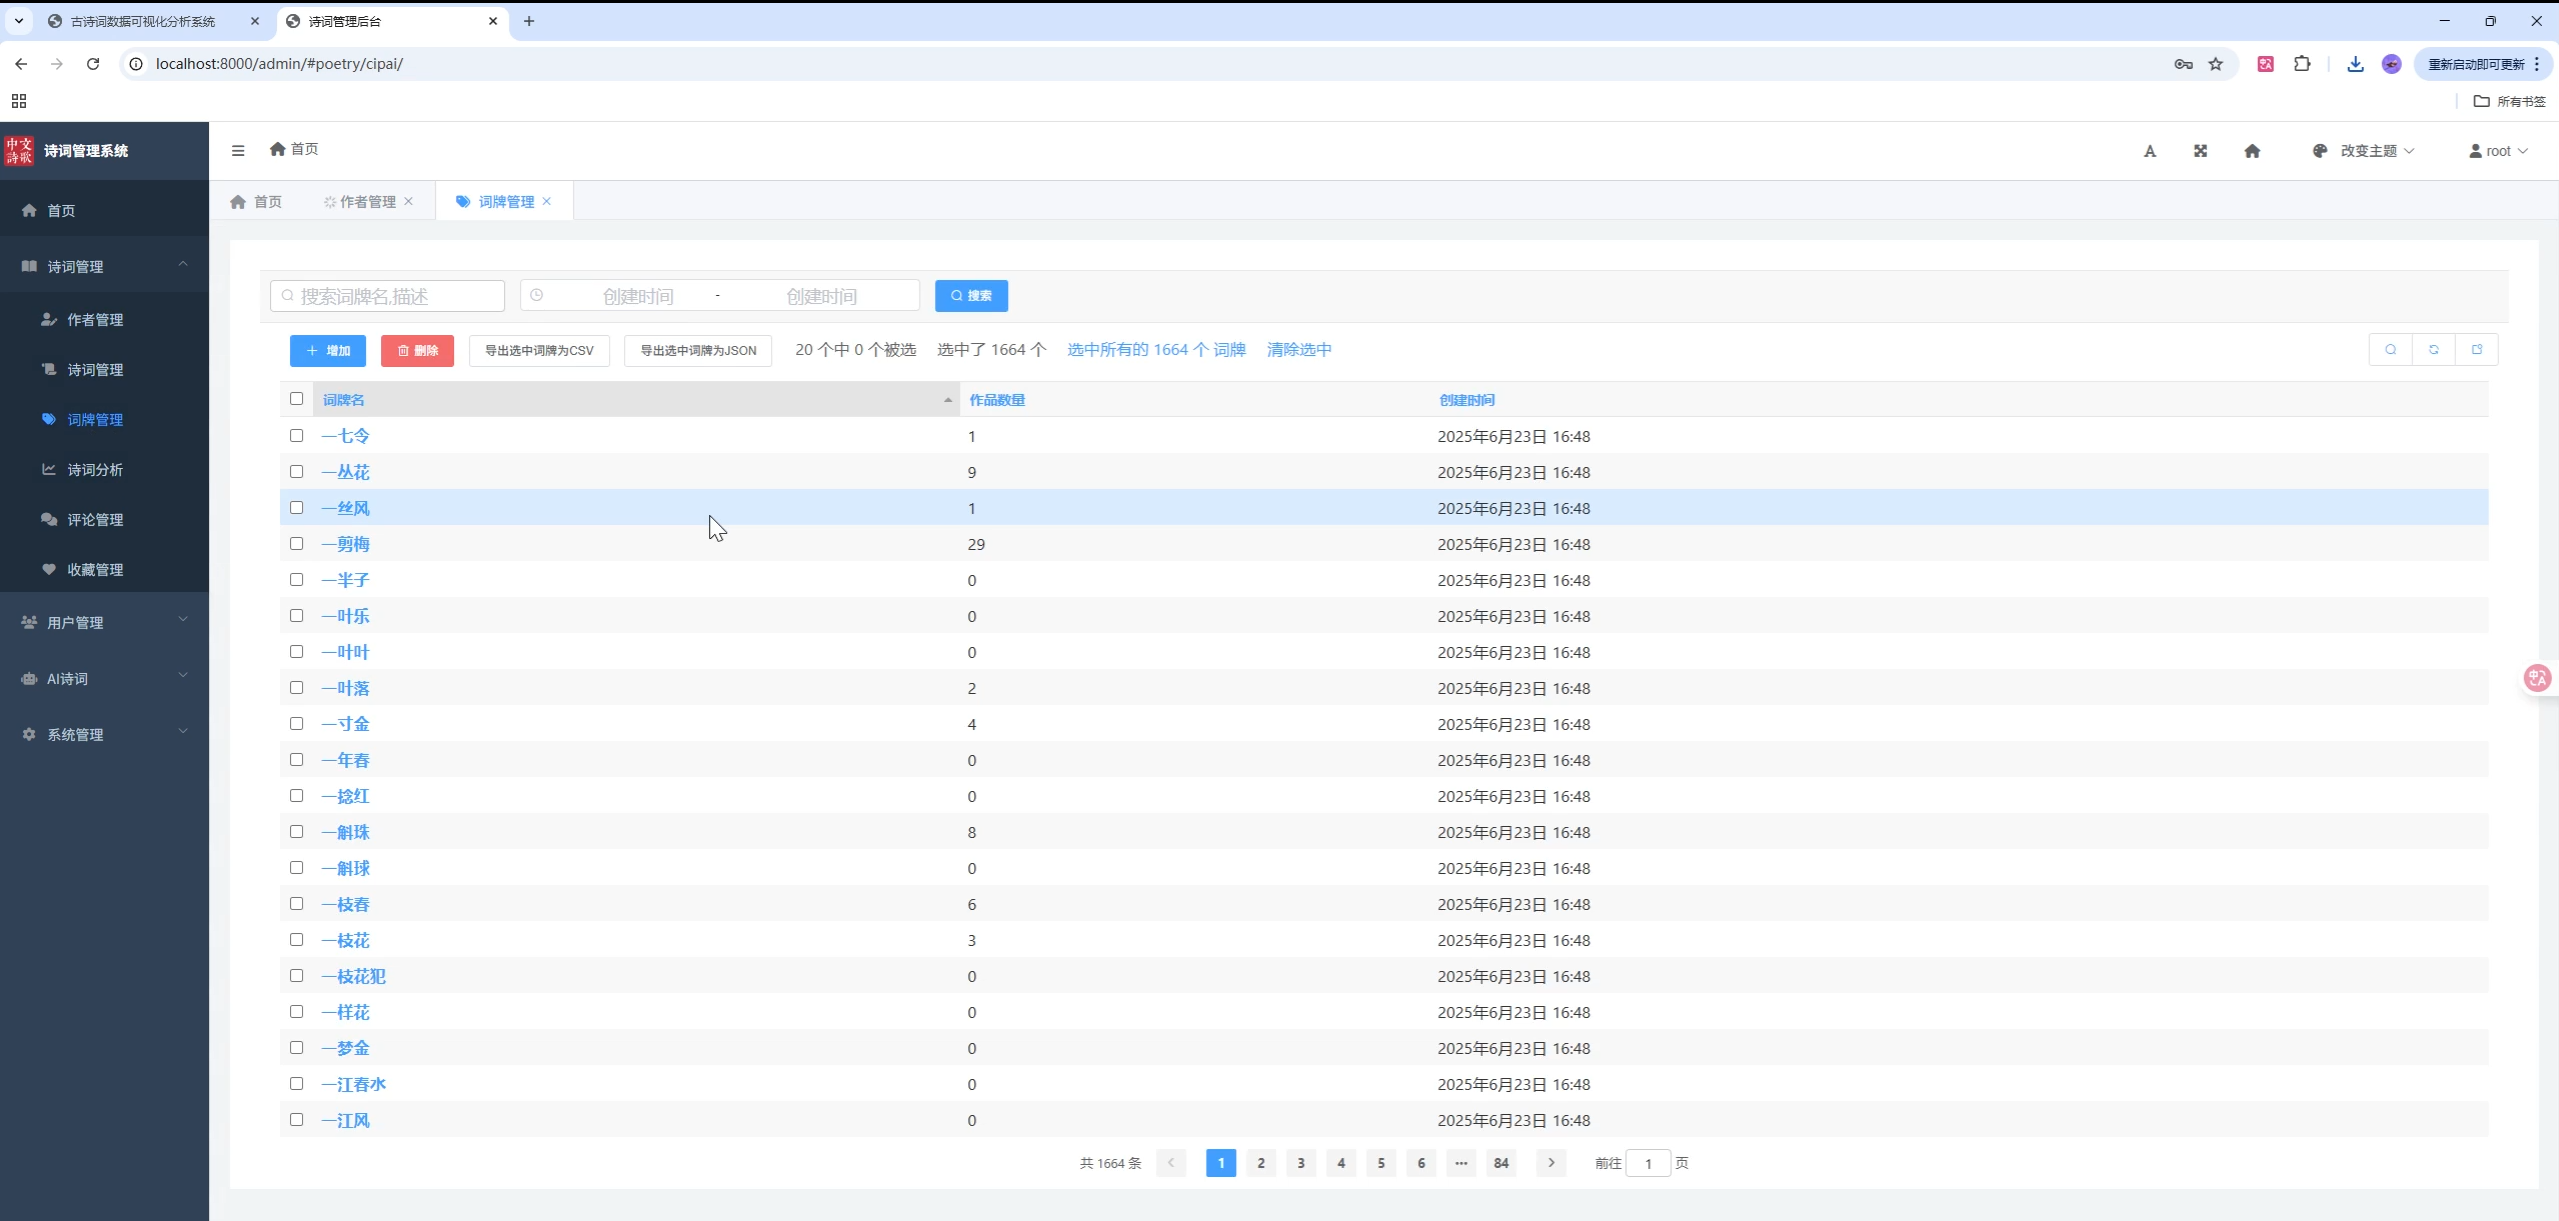Click the home icon in top toolbar
This screenshot has width=2559, height=1221.
click(x=2252, y=151)
